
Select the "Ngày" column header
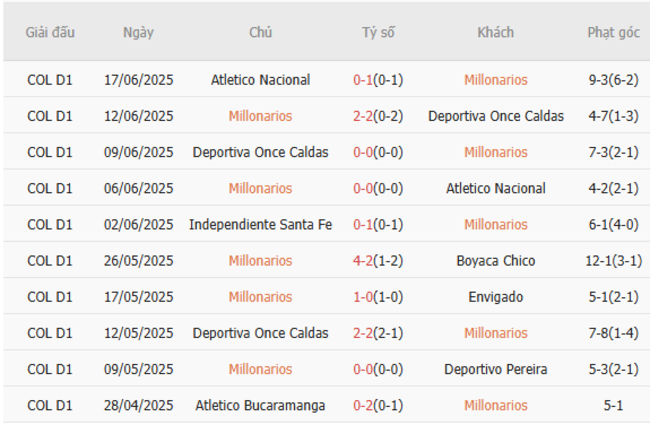(138, 32)
